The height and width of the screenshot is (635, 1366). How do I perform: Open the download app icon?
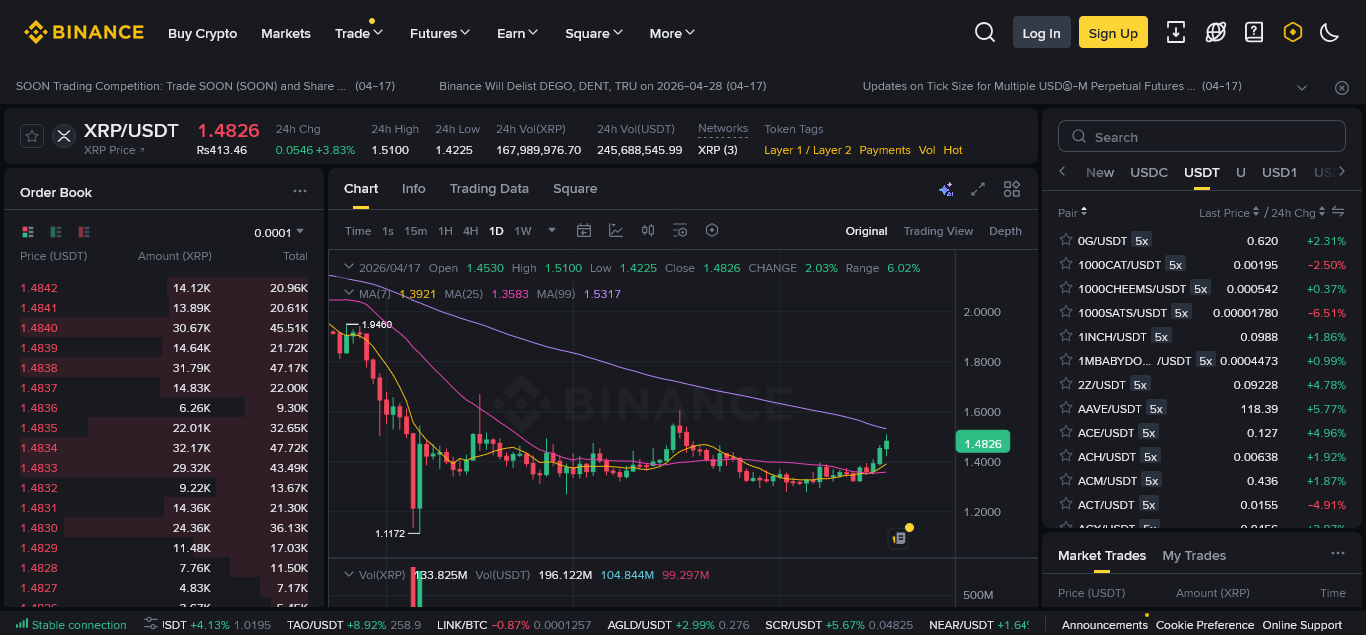click(x=1176, y=32)
